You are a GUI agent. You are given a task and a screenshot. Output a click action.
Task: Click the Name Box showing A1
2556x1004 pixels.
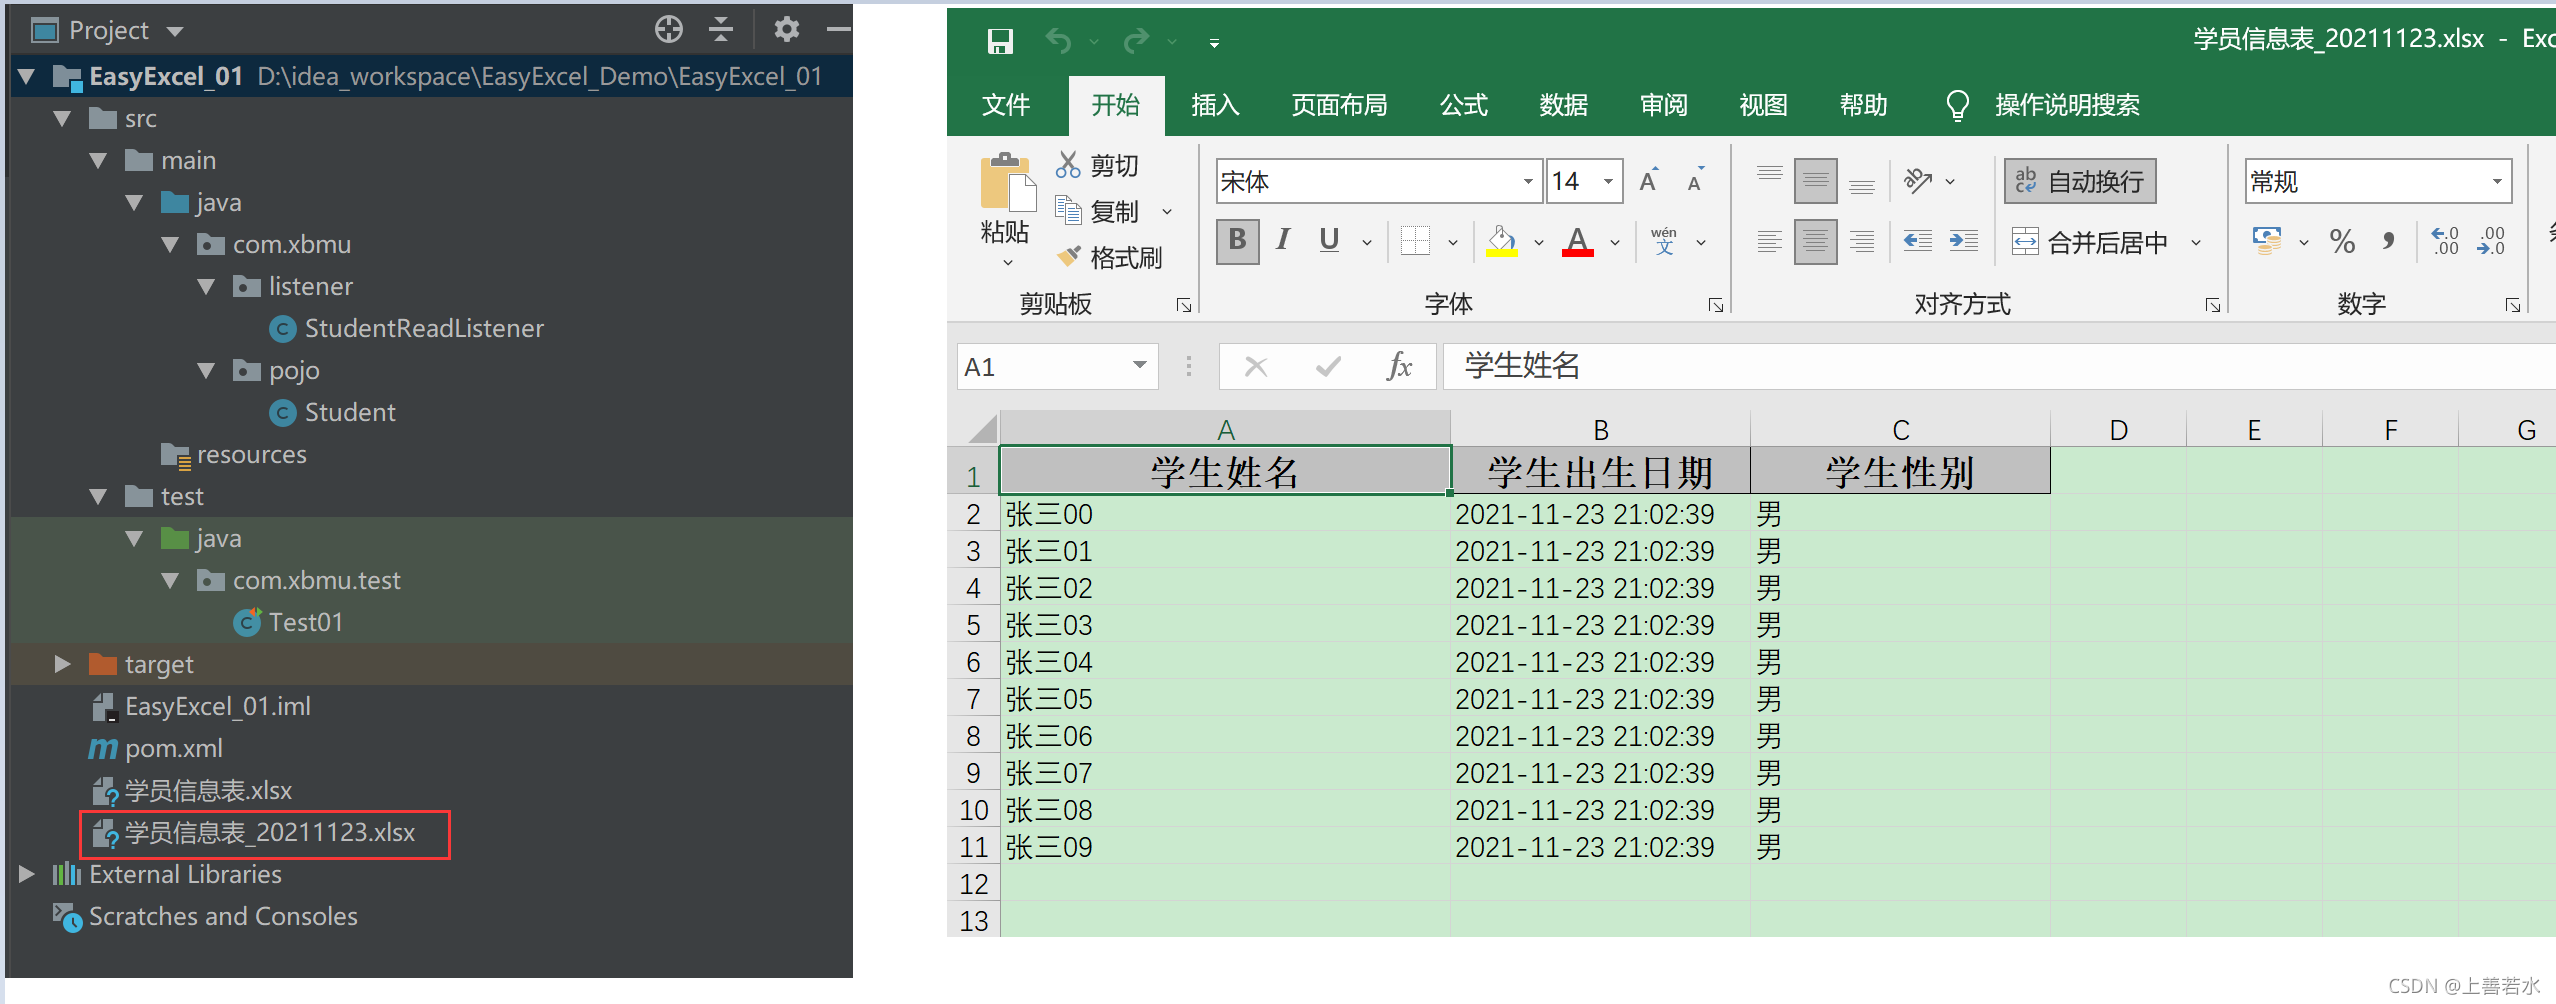pyautogui.click(x=1040, y=366)
